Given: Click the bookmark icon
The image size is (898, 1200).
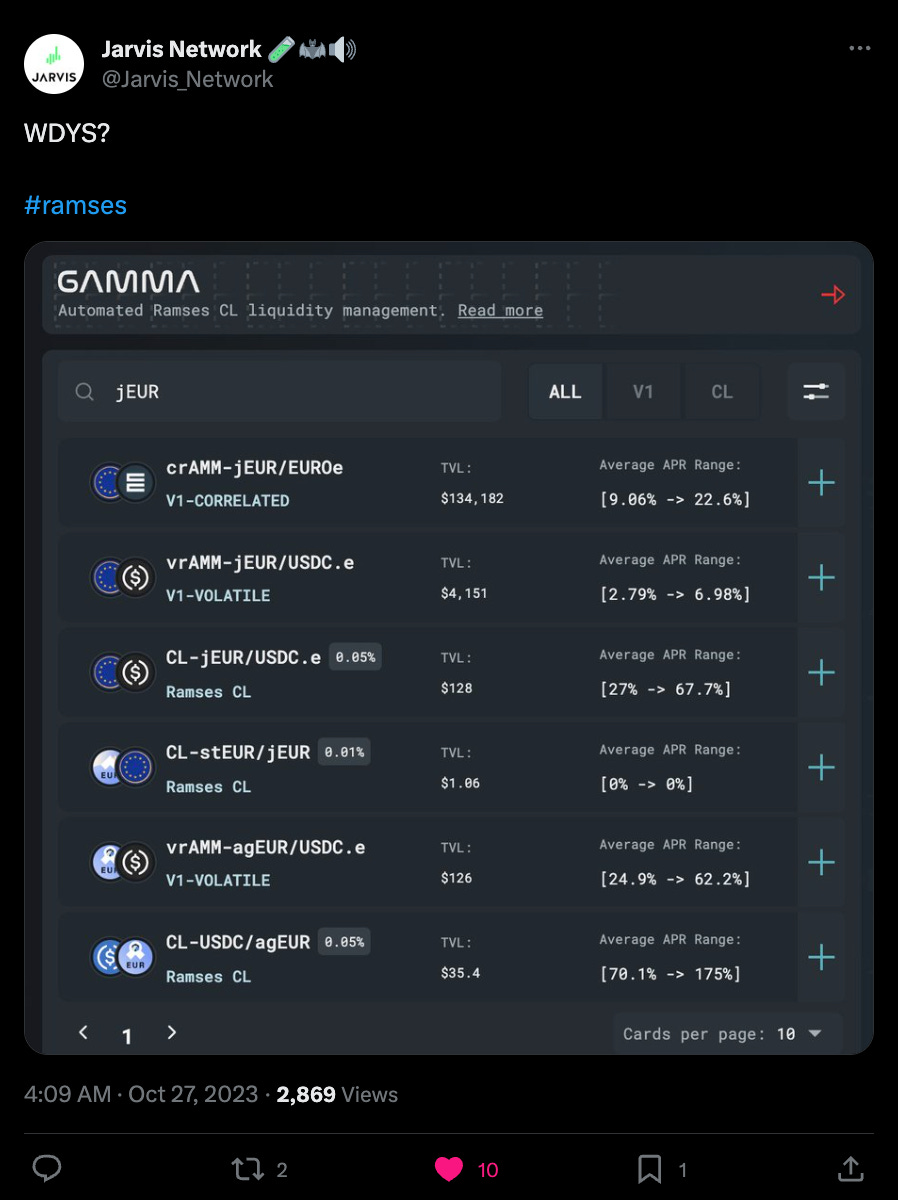Looking at the screenshot, I should 649,1169.
